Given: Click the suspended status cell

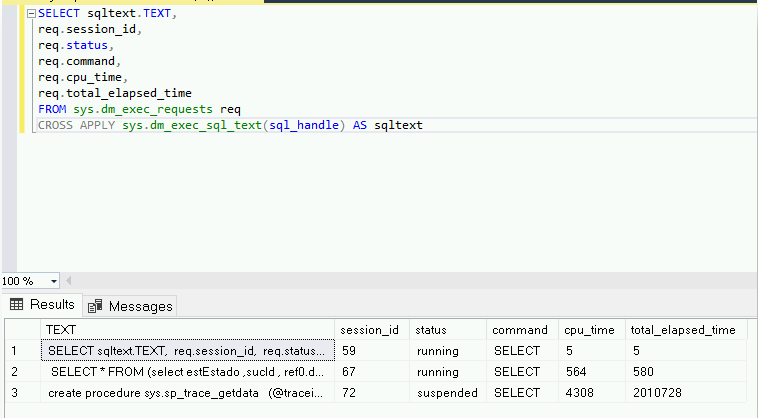Looking at the screenshot, I should tap(448, 393).
